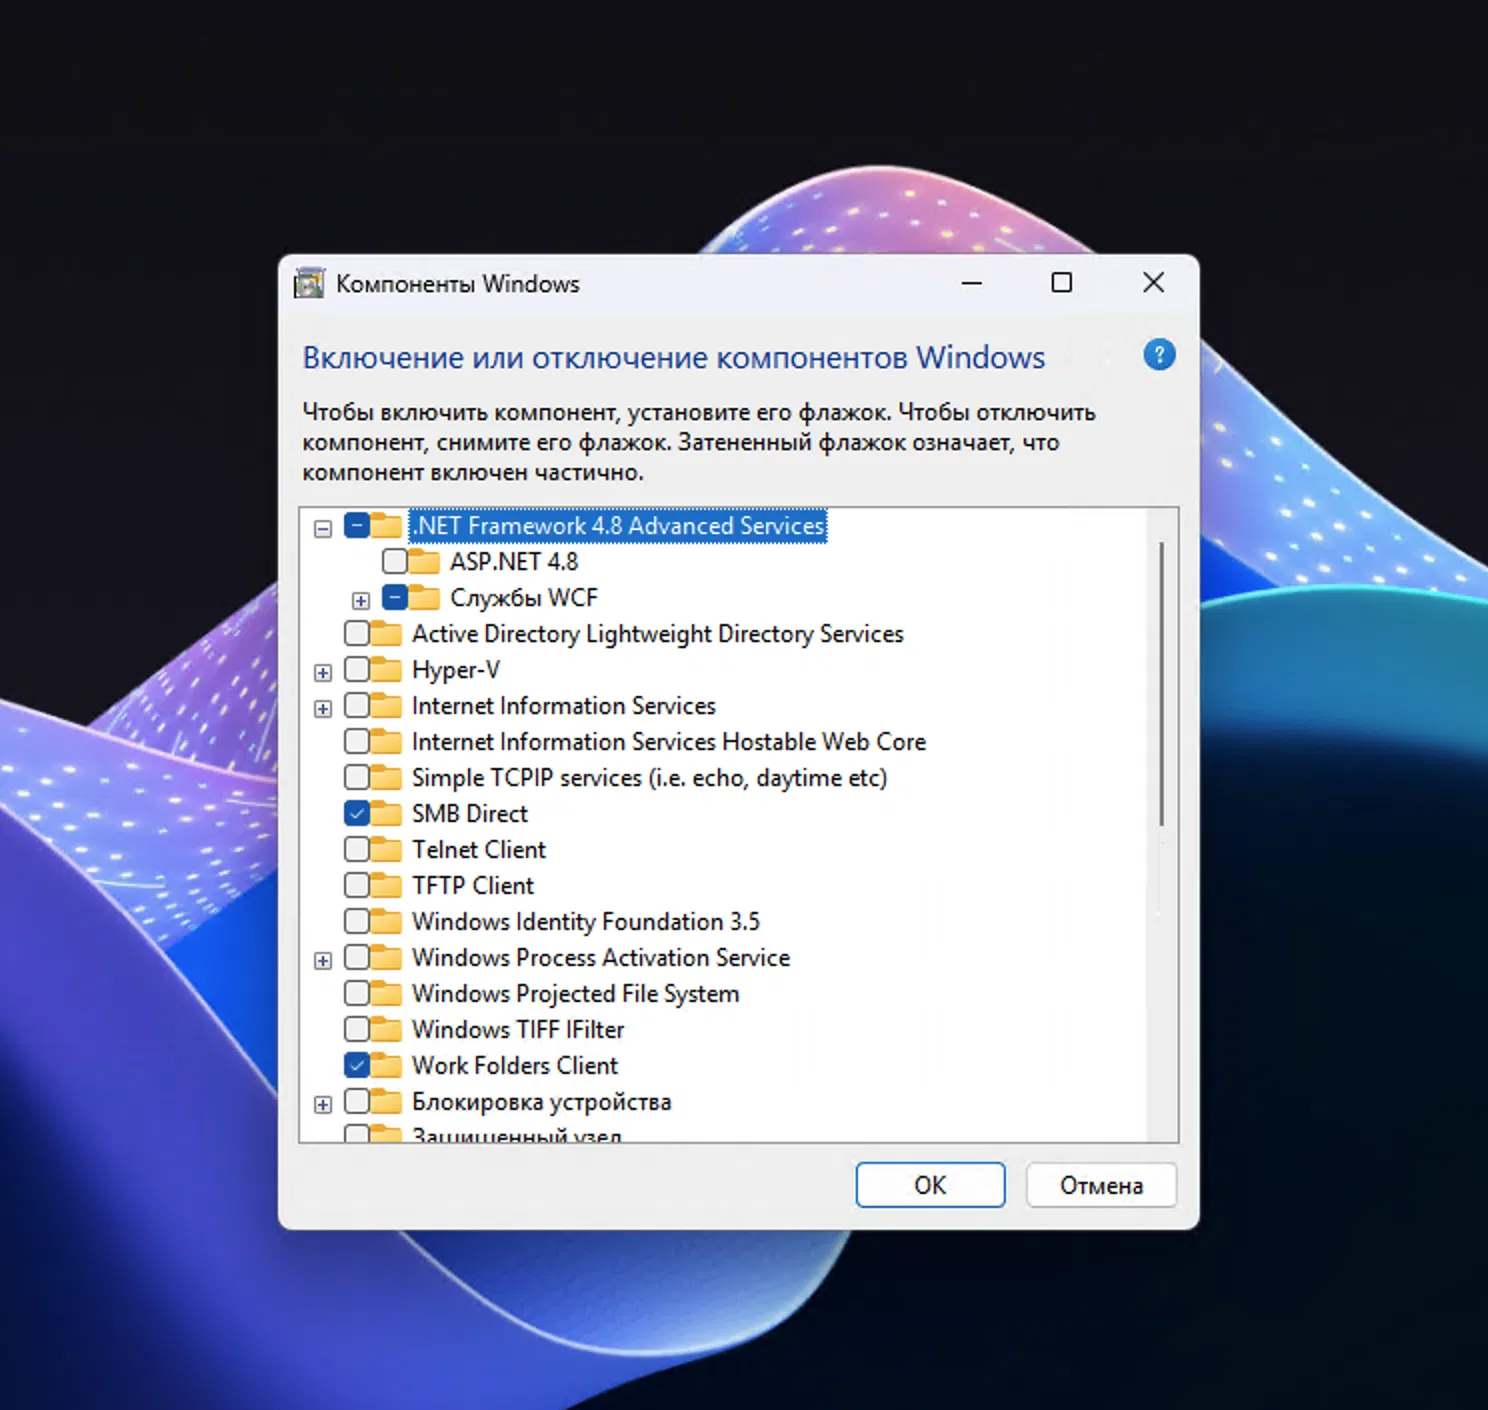Click folder icon beside Windows Process Activation Service

pos(387,957)
